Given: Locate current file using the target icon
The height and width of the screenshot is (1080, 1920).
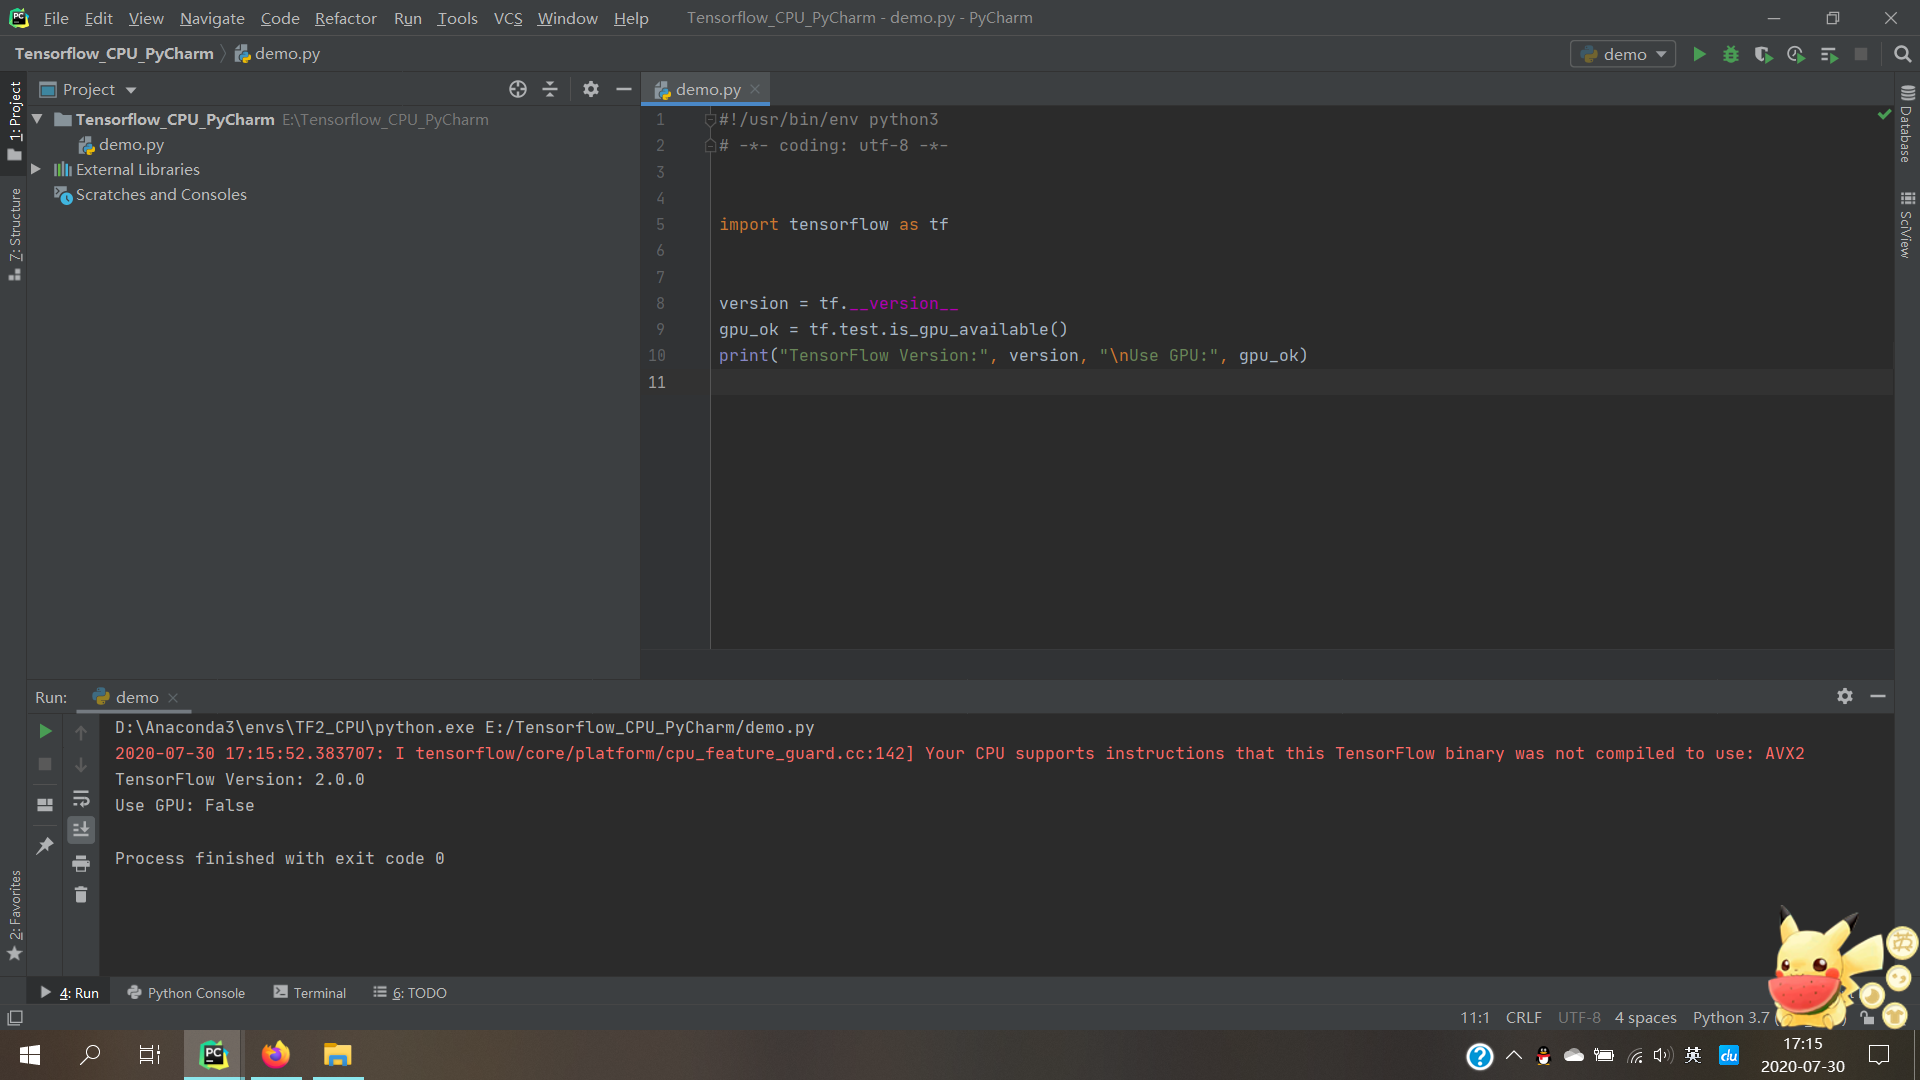Looking at the screenshot, I should (518, 89).
